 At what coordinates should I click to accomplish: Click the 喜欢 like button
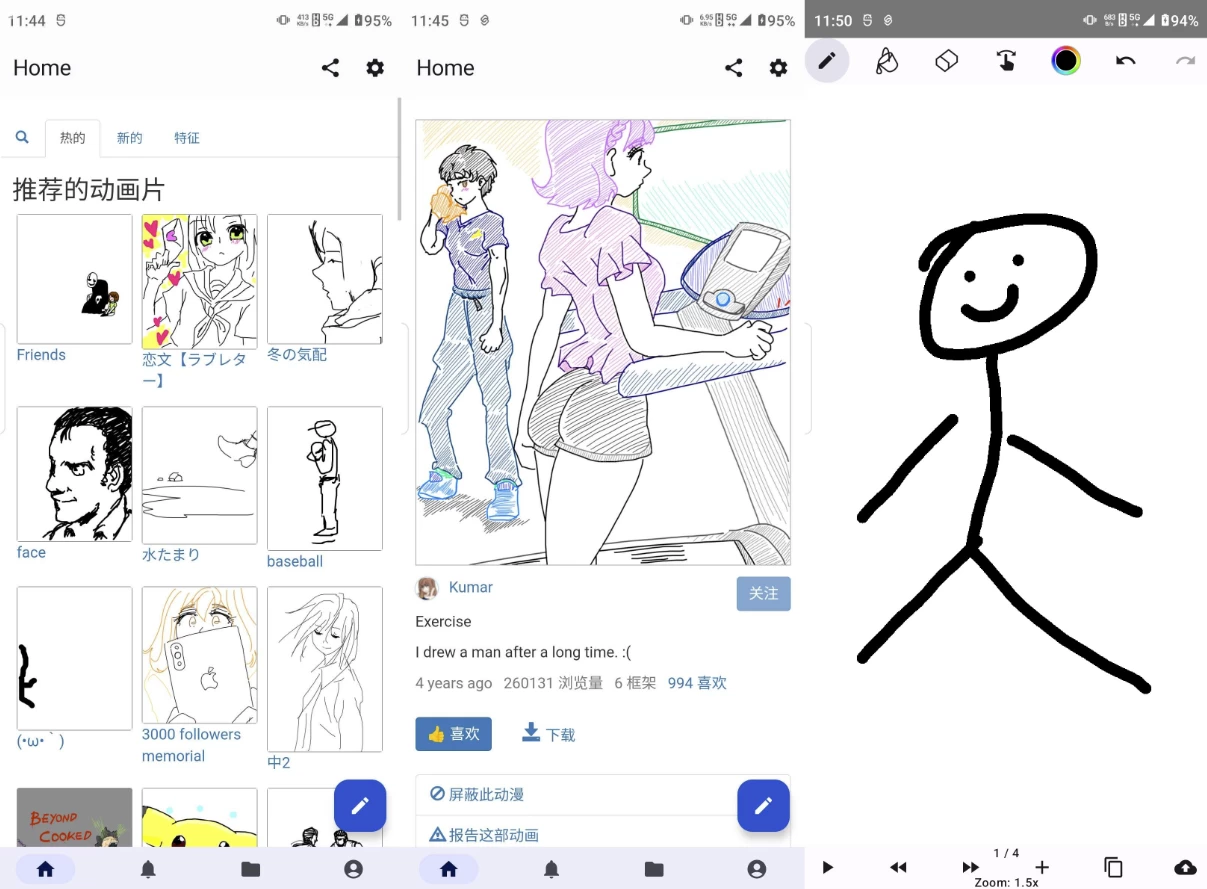[x=453, y=734]
